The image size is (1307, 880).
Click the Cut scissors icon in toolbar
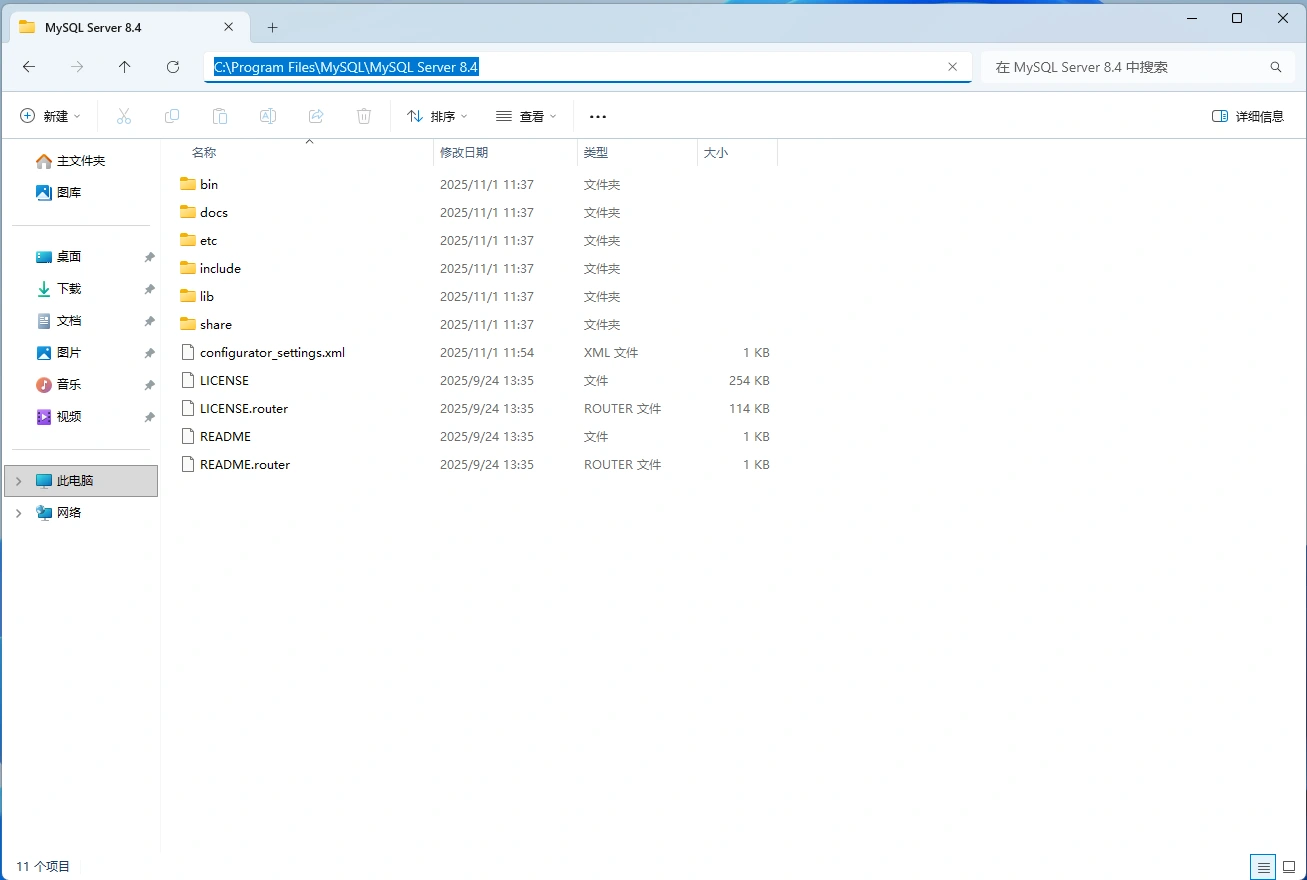click(124, 117)
